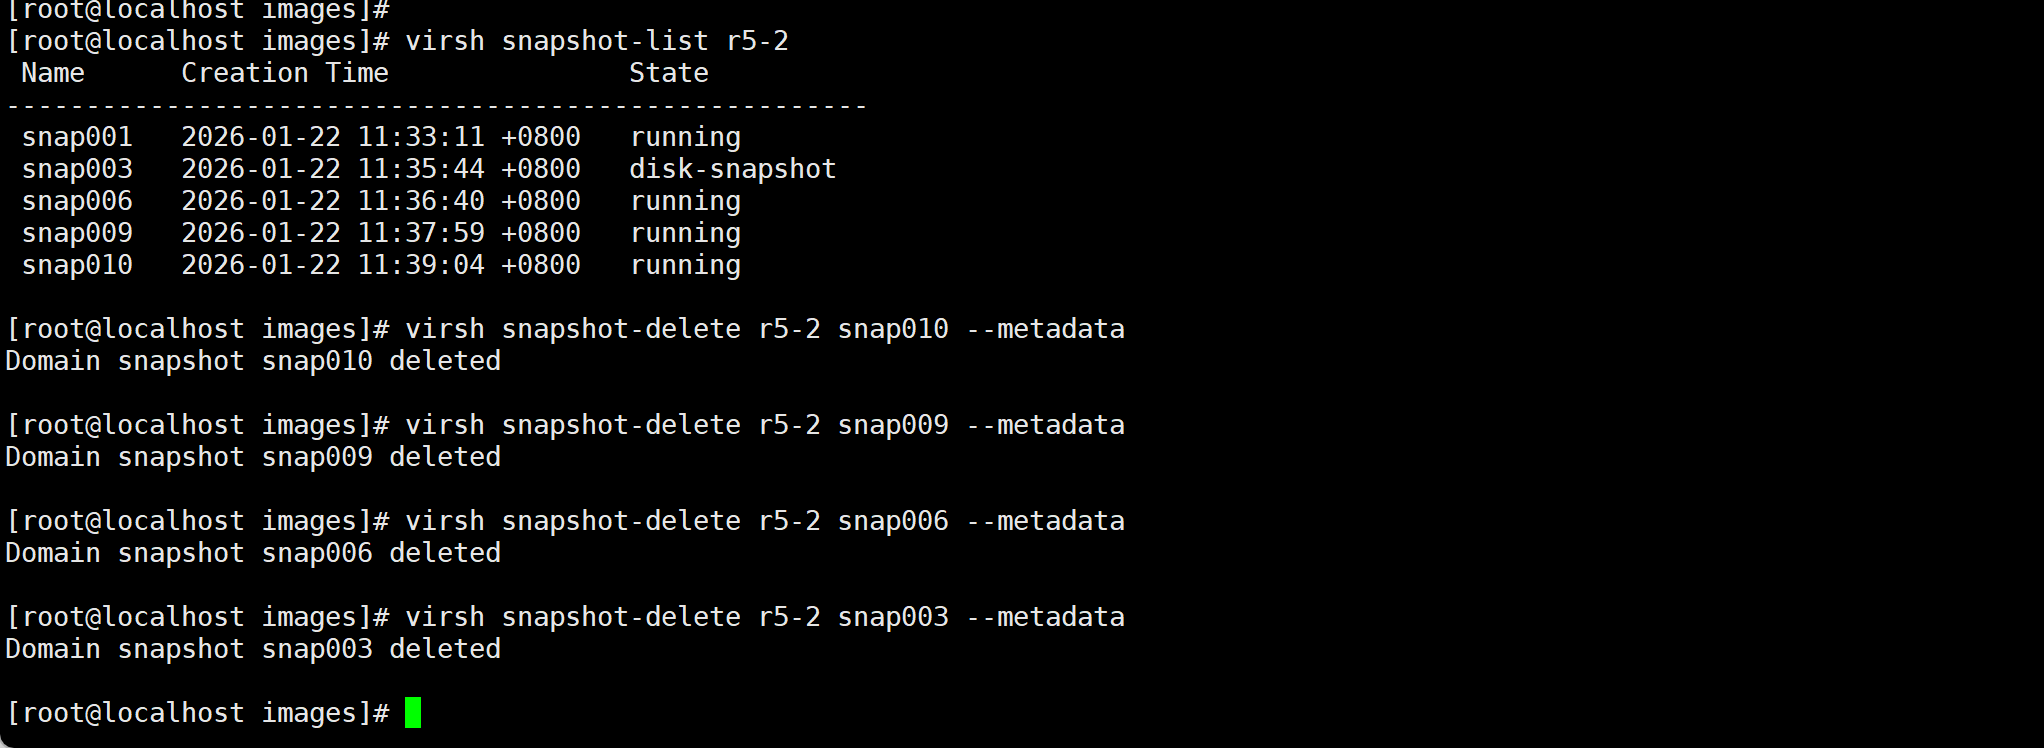The image size is (2044, 748).
Task: Click snapshot-delete in the snap003 command
Action: point(621,617)
